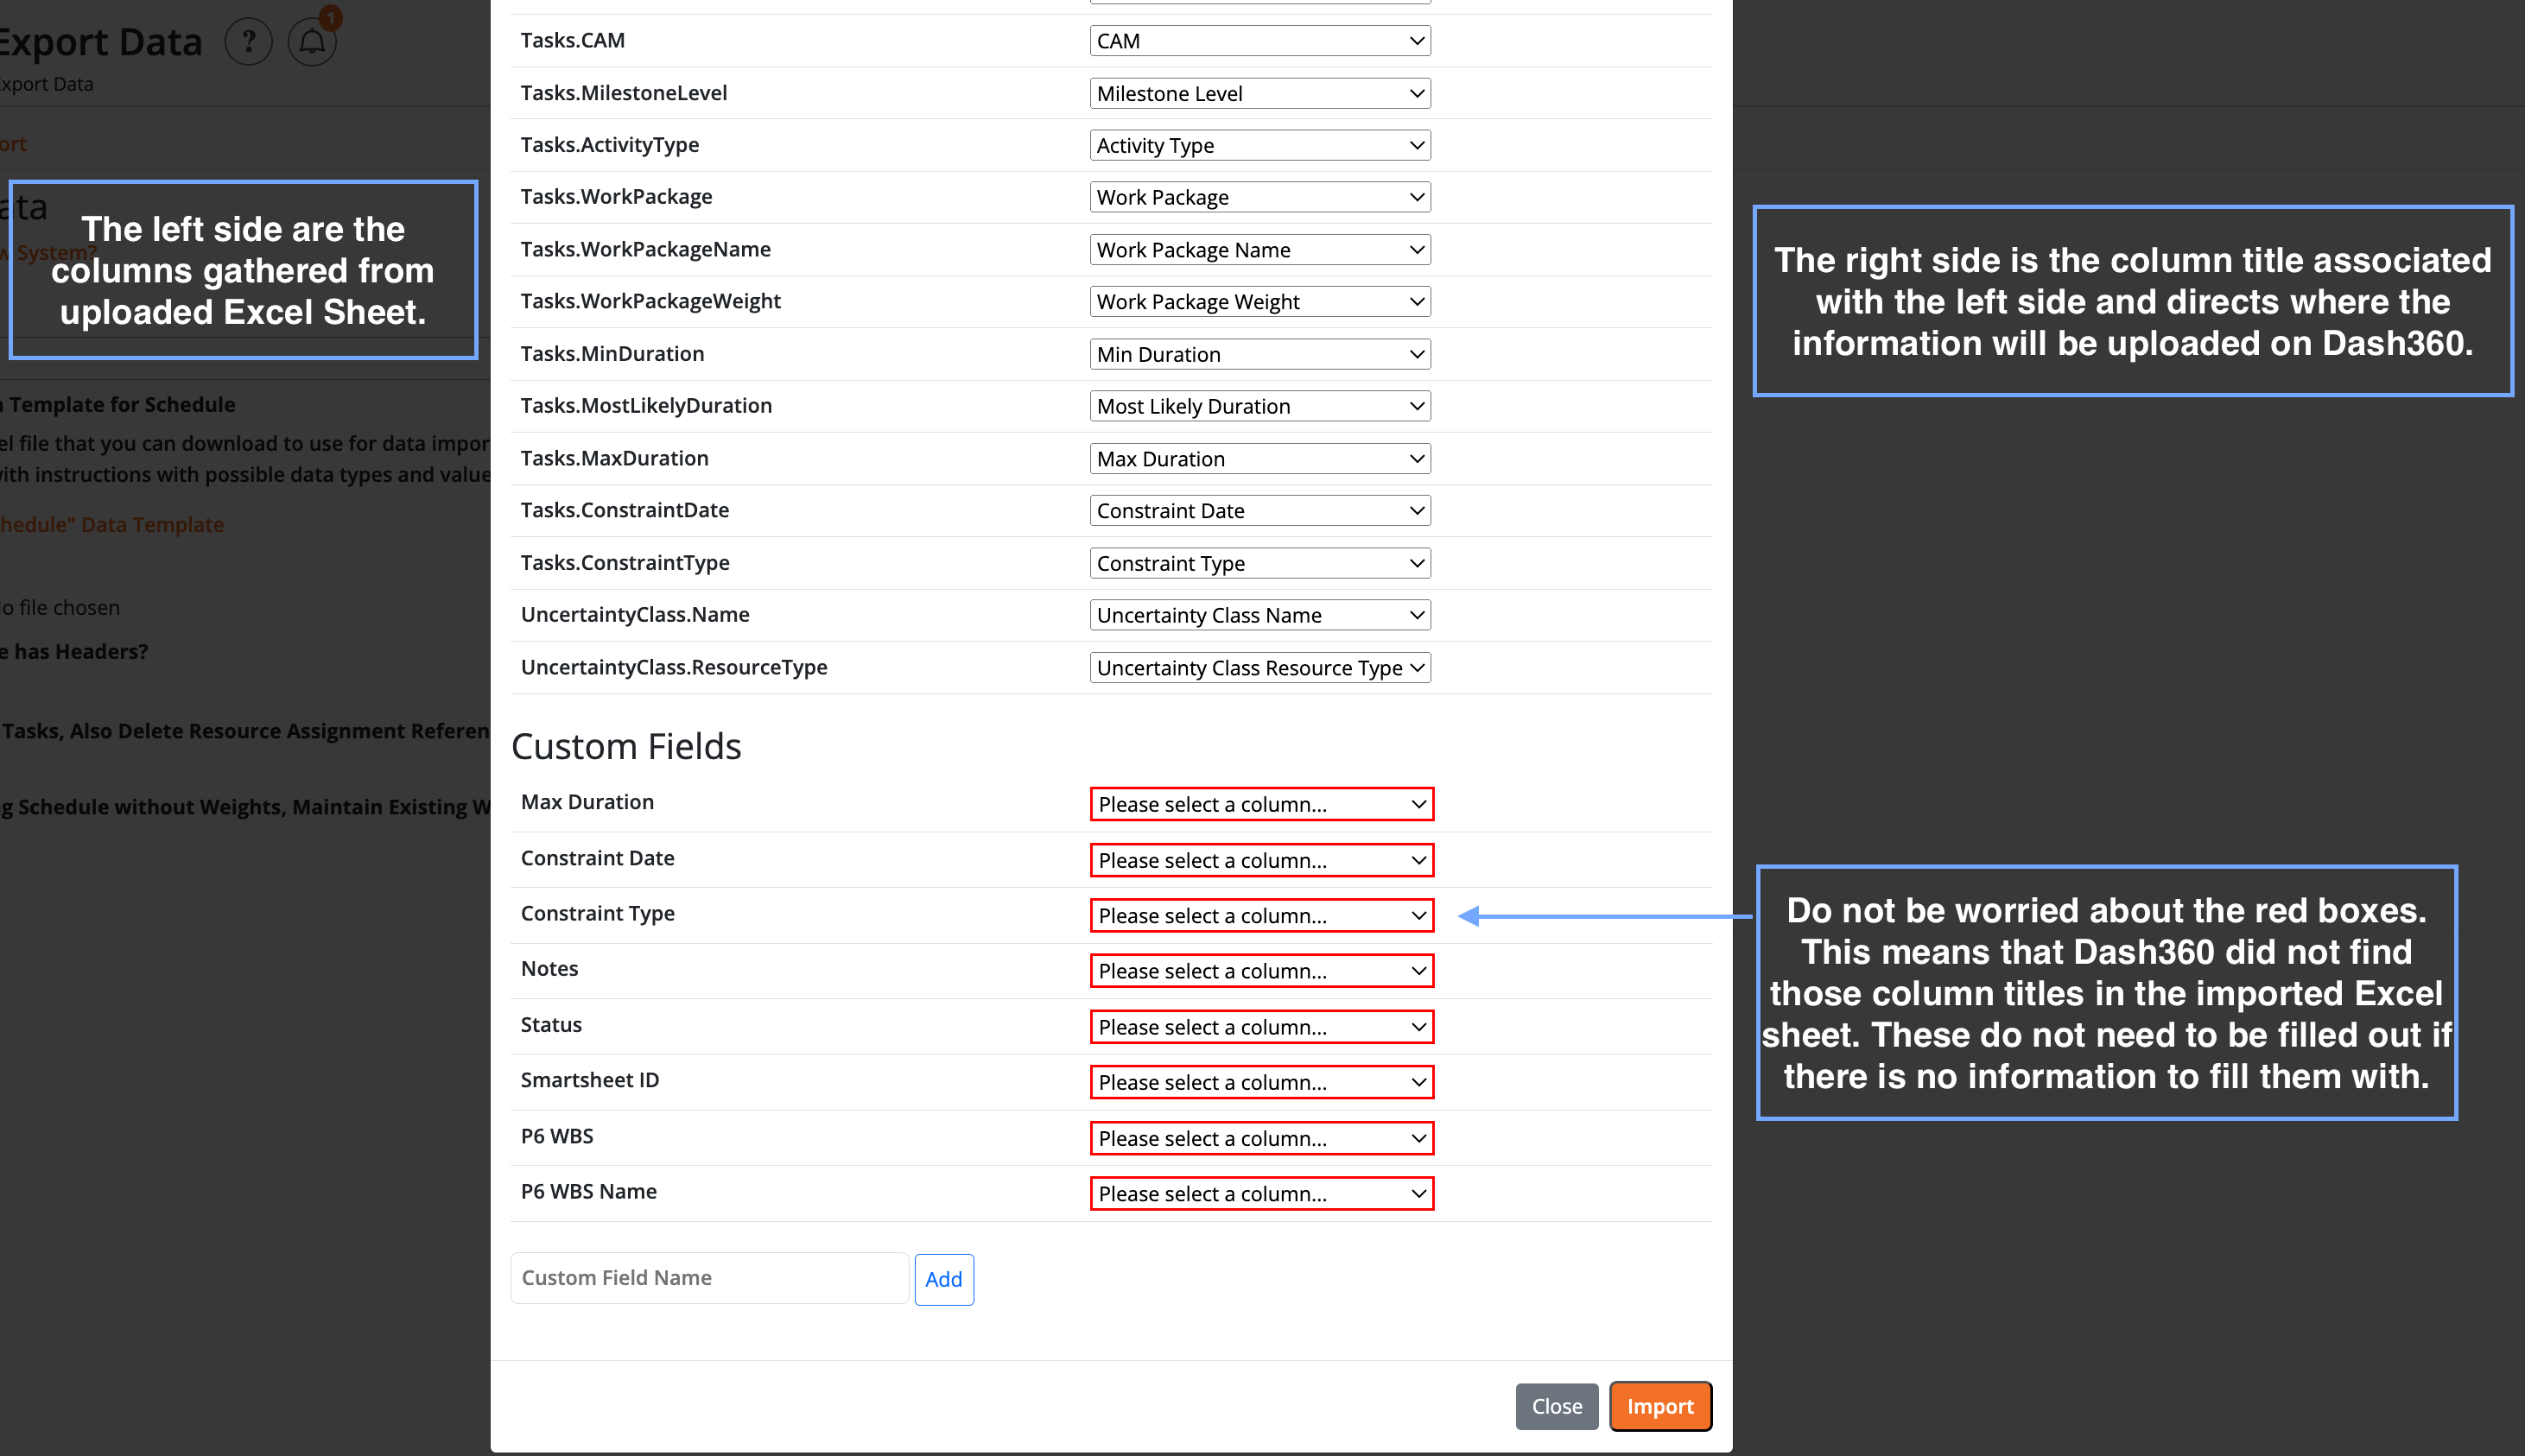Screen dimensions: 2525x1456
Task: Select column for Status custom field
Action: click(x=1261, y=1027)
